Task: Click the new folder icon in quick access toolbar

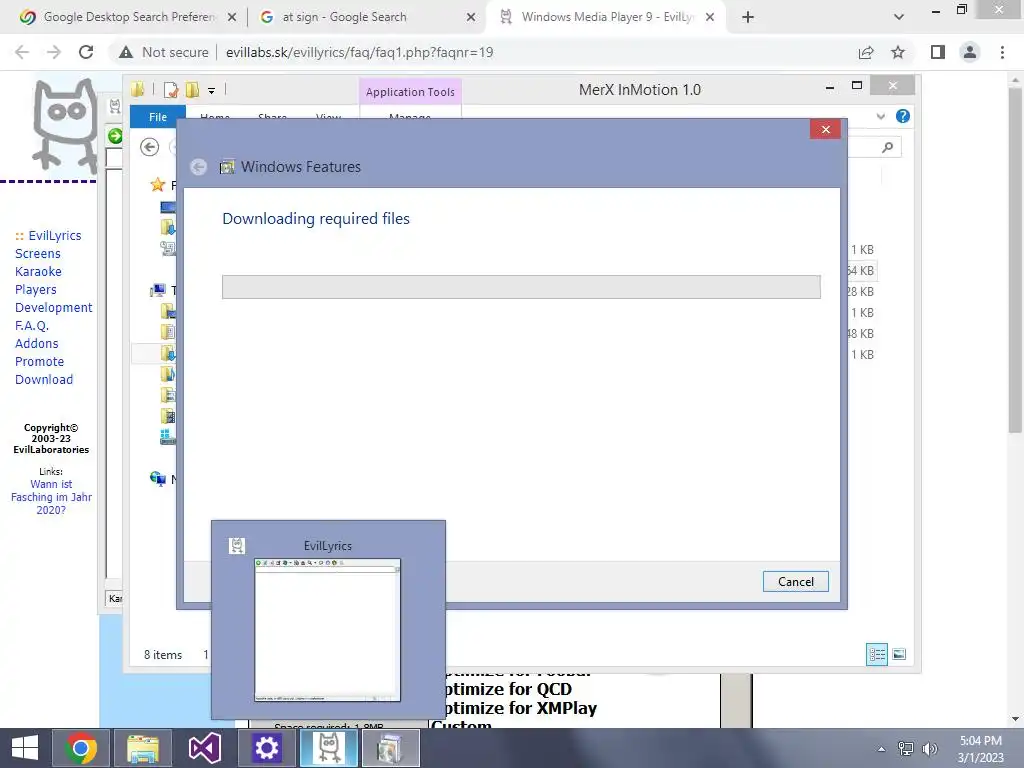Action: pos(193,90)
